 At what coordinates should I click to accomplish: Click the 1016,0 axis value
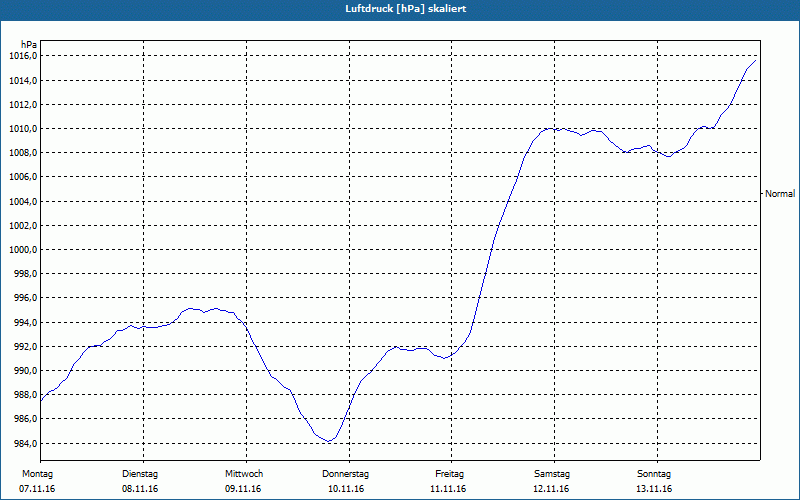coord(23,56)
